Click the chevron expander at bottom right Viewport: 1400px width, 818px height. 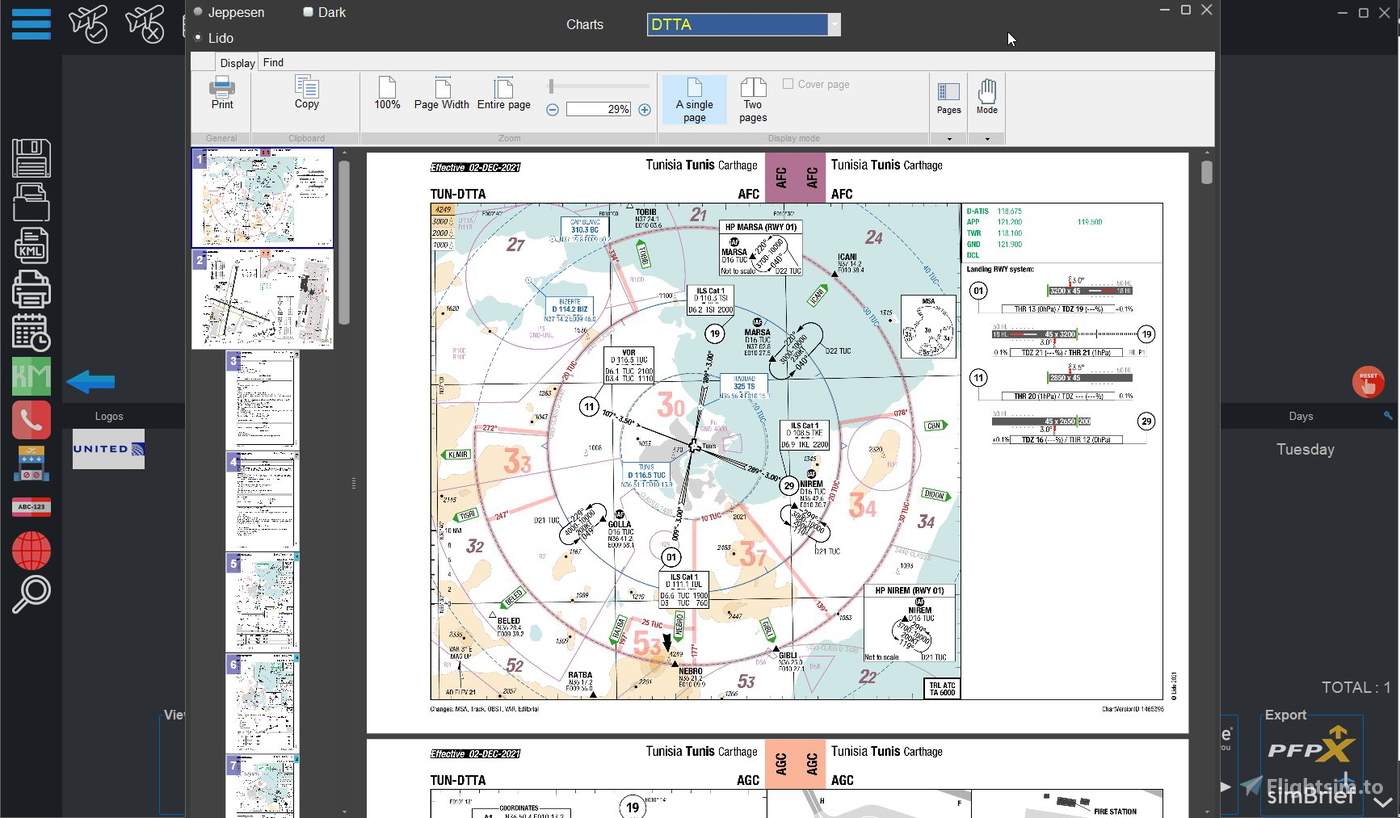1383,800
